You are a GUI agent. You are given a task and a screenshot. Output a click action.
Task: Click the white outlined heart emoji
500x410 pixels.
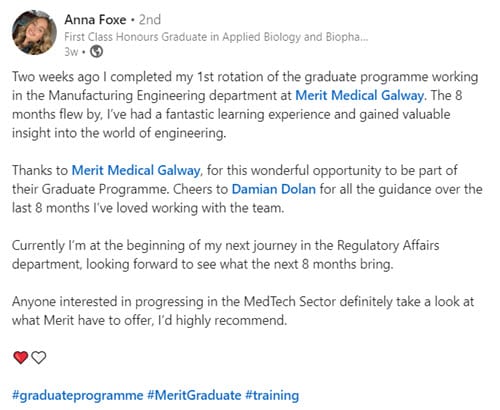[39, 357]
